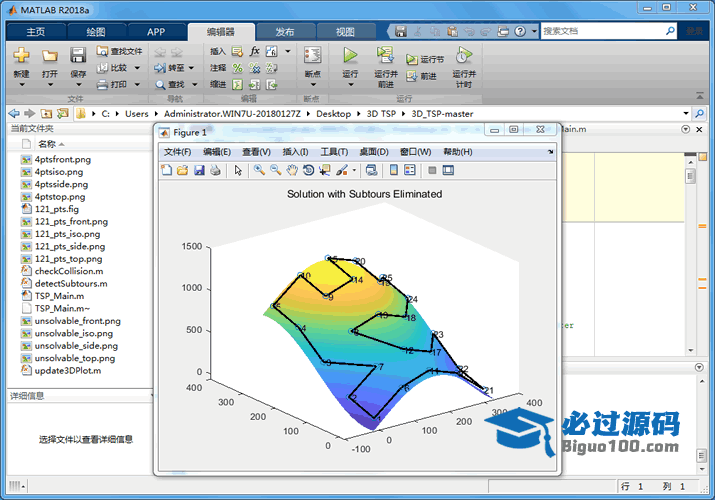Toggle Insert Colorbar in figure toolbar

(394, 170)
